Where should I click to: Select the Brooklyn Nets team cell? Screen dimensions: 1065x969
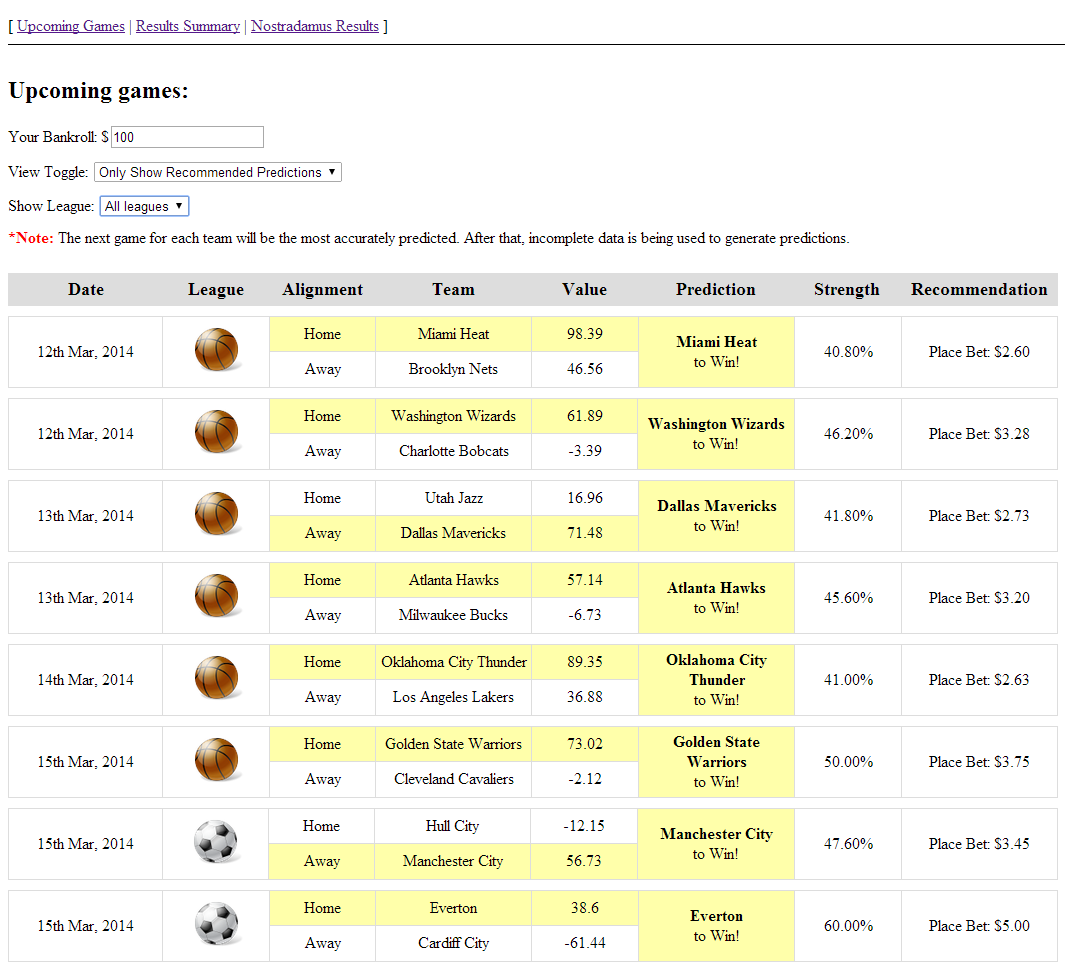click(454, 369)
